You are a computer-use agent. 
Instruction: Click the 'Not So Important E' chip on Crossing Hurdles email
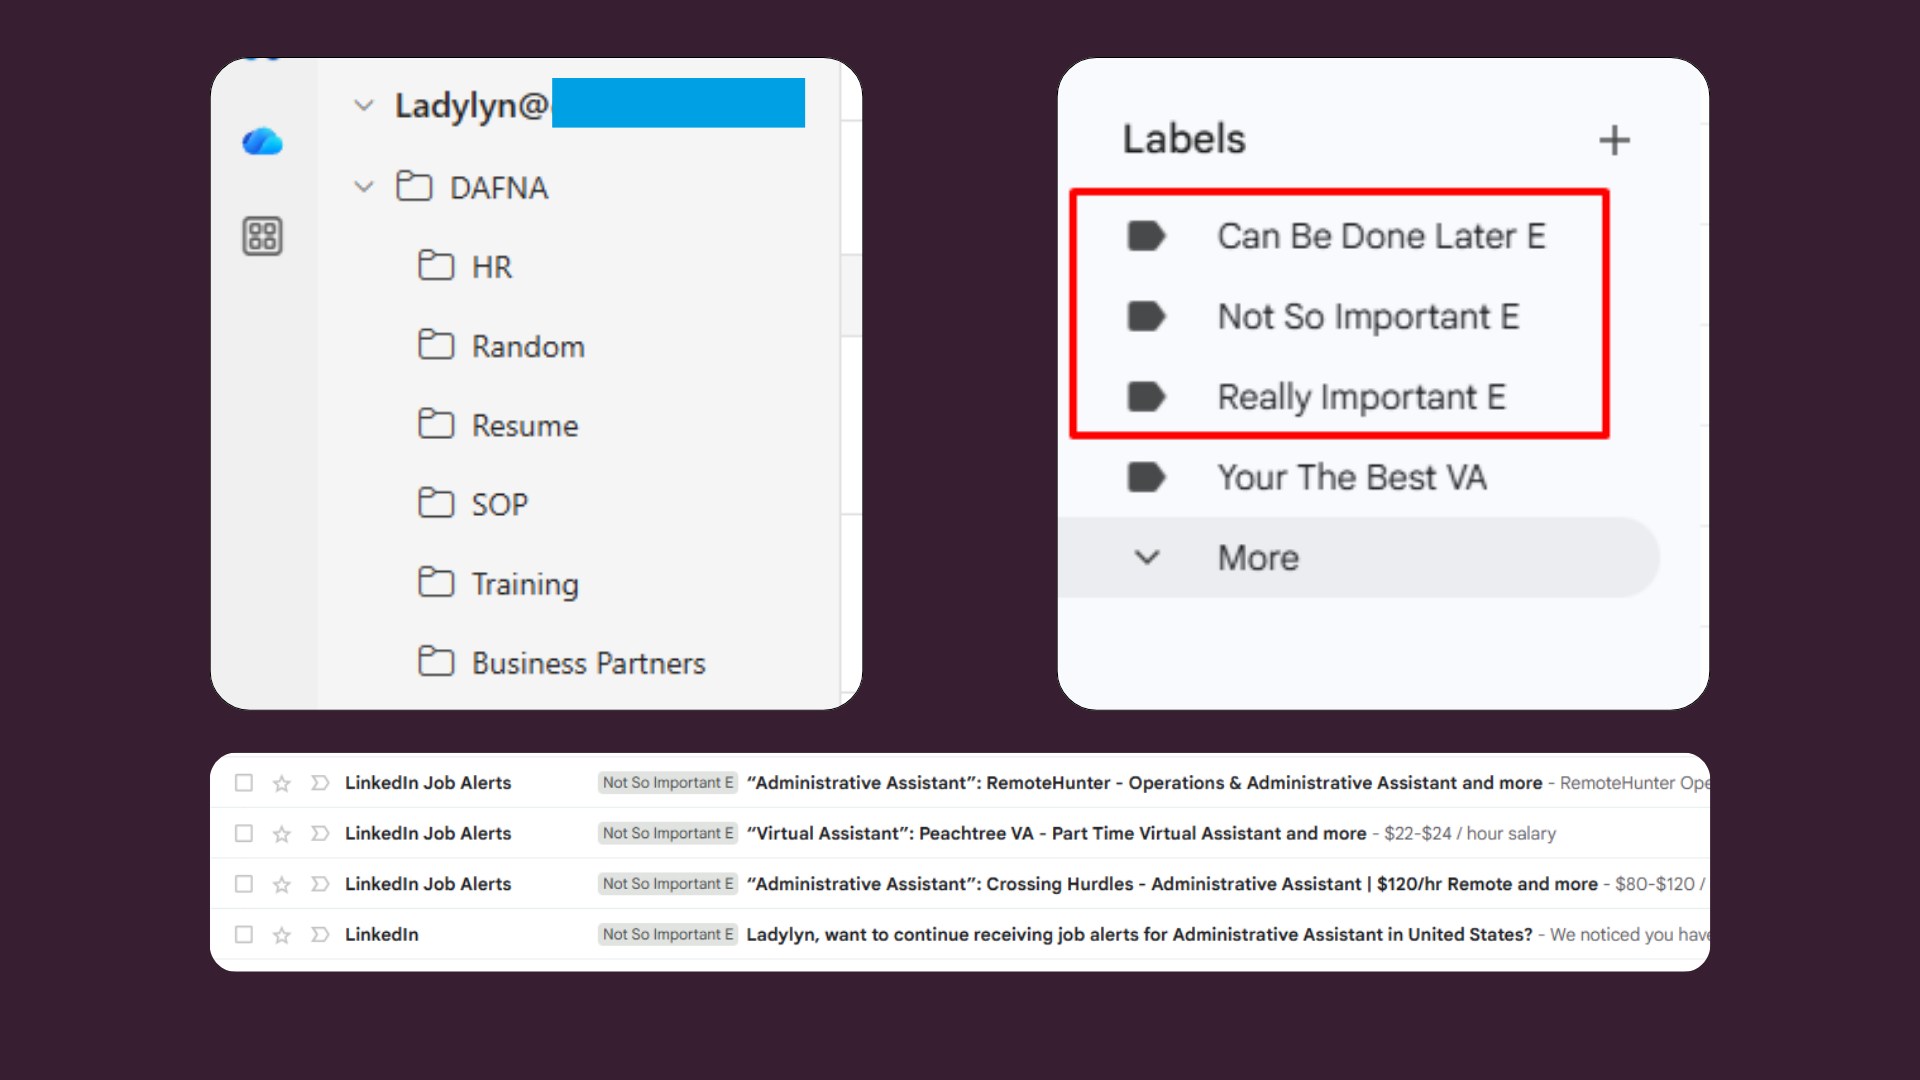pyautogui.click(x=667, y=883)
